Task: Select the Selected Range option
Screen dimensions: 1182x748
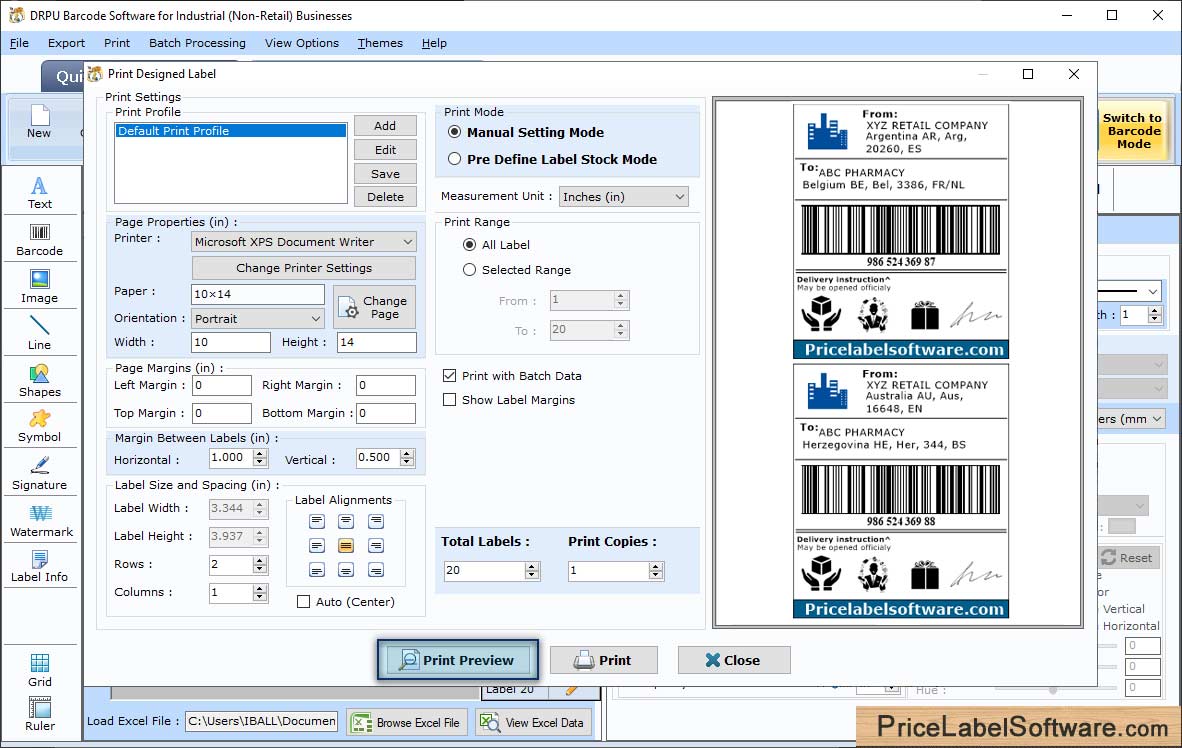Action: 470,270
